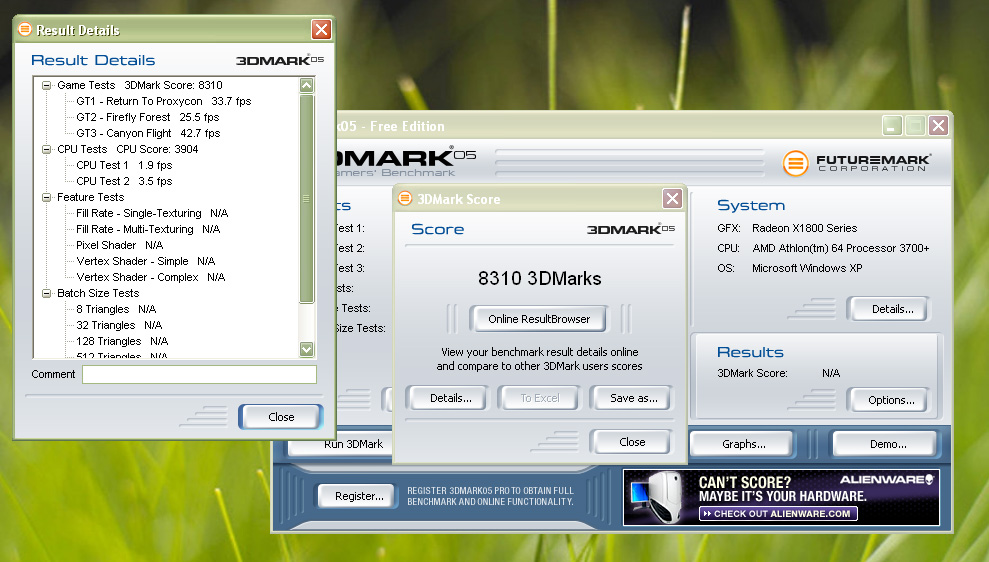This screenshot has width=989, height=562.
Task: Select Fill Rate - Multi-Texturing row
Action: point(148,230)
